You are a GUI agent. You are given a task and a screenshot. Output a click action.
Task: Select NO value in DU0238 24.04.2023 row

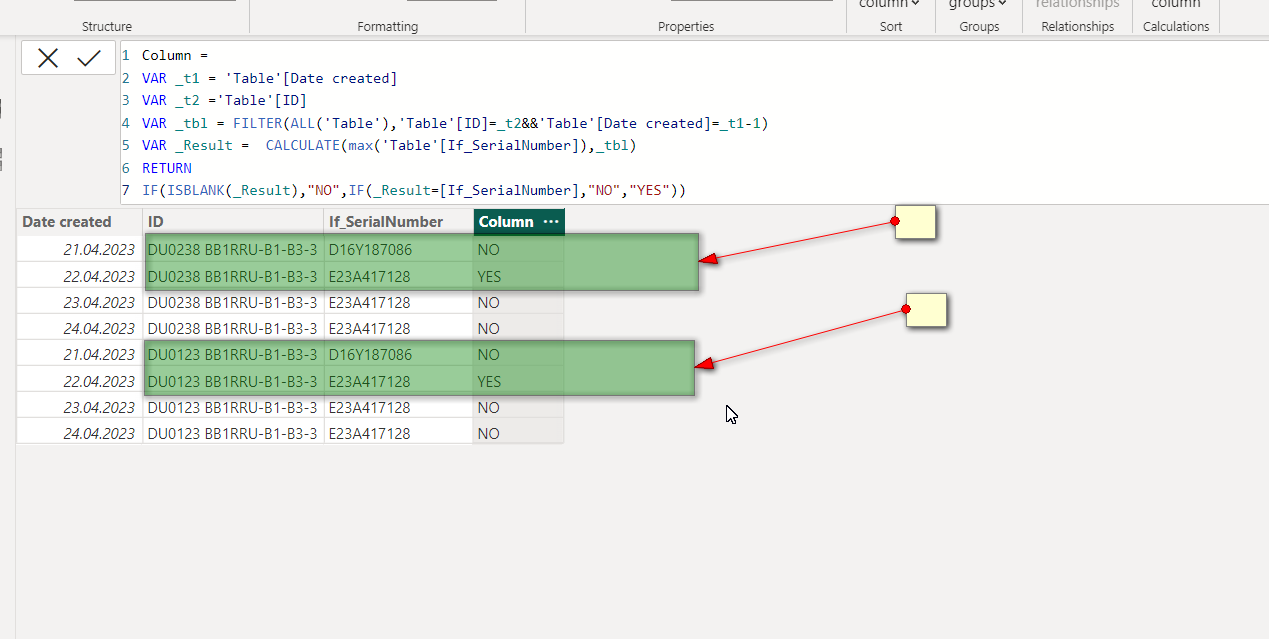[x=518, y=328]
